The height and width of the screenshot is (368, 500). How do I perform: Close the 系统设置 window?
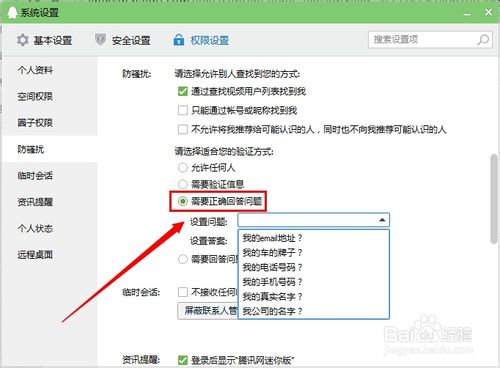click(x=488, y=12)
